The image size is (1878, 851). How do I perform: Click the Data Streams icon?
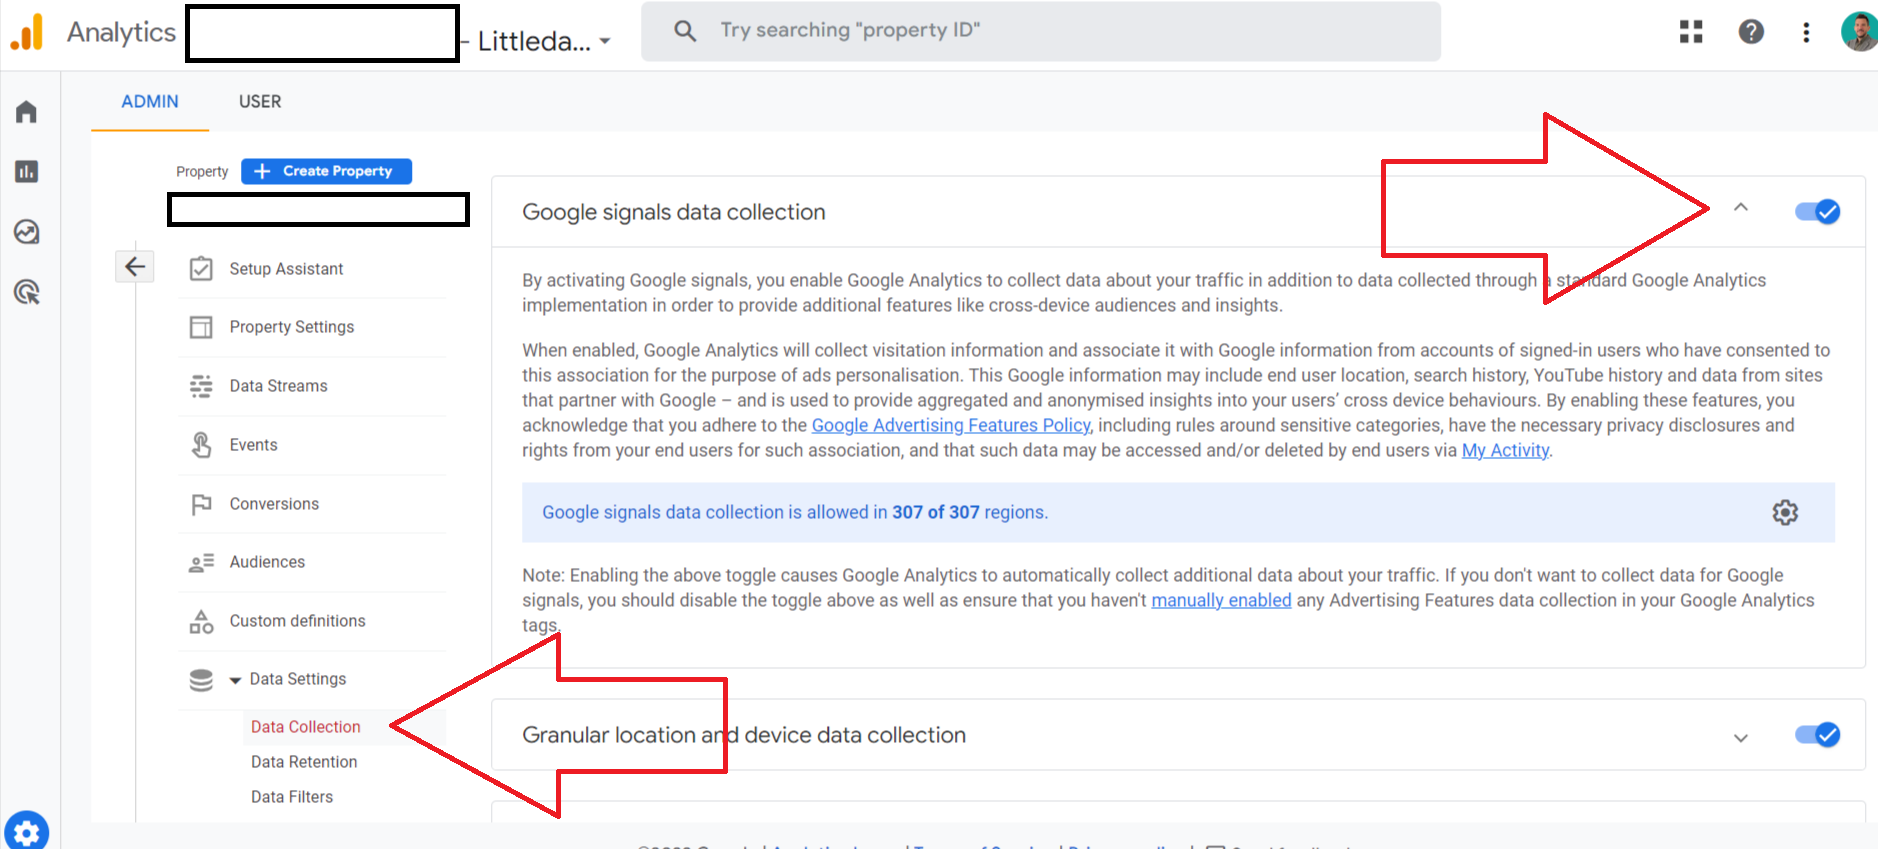201,386
